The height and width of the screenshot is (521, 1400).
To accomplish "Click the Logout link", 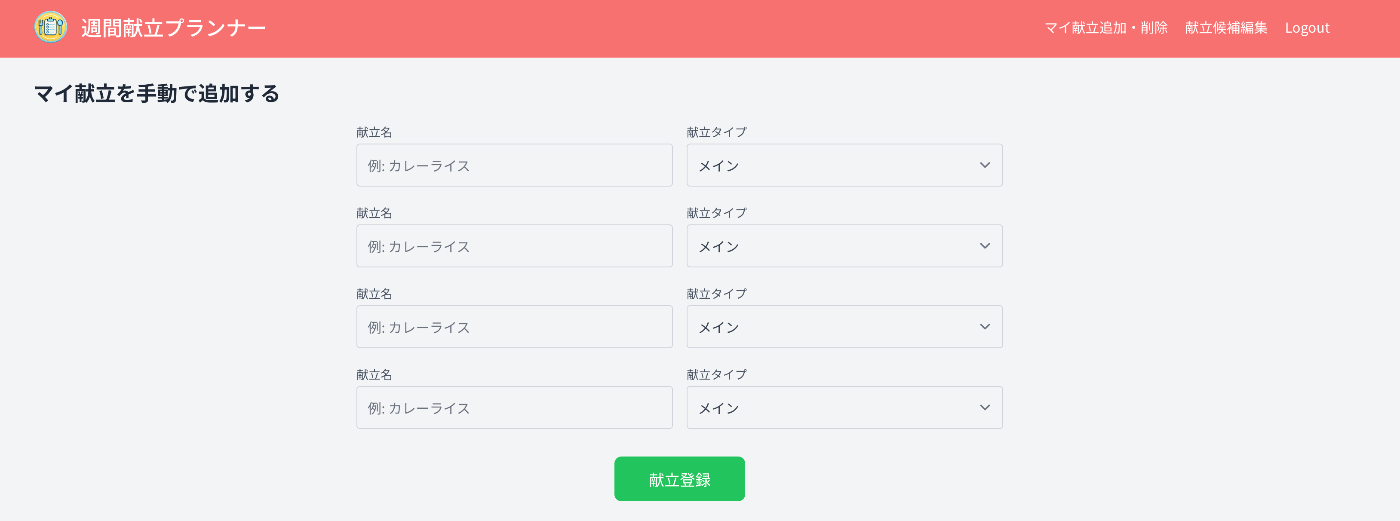I will [1307, 28].
